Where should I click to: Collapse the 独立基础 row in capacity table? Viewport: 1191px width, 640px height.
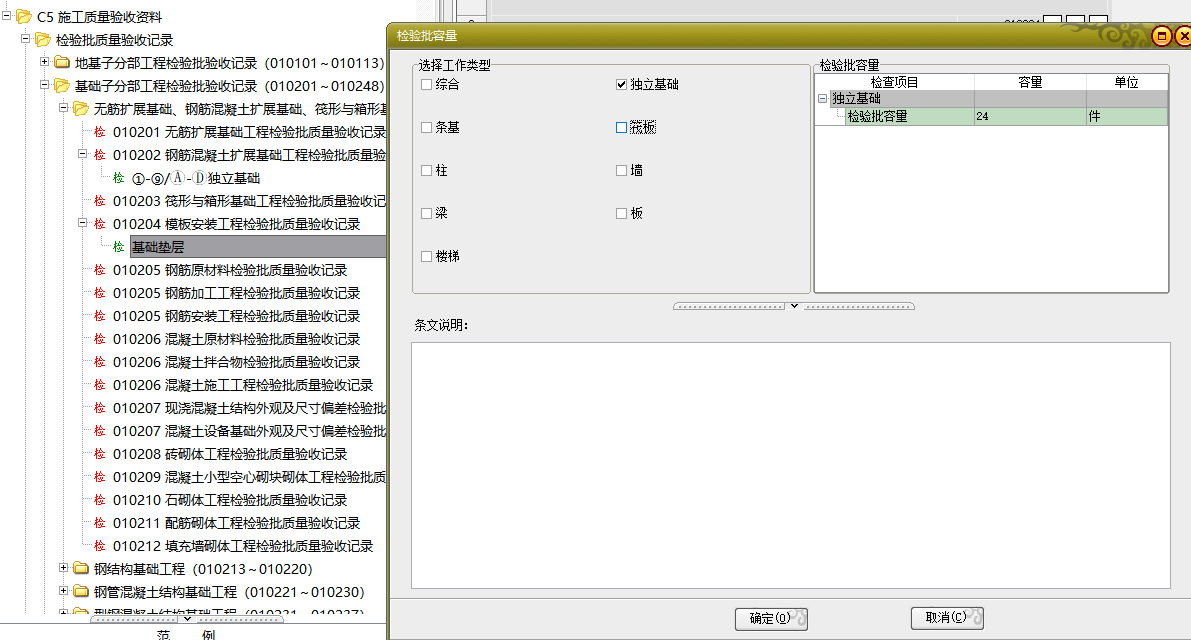(x=823, y=99)
